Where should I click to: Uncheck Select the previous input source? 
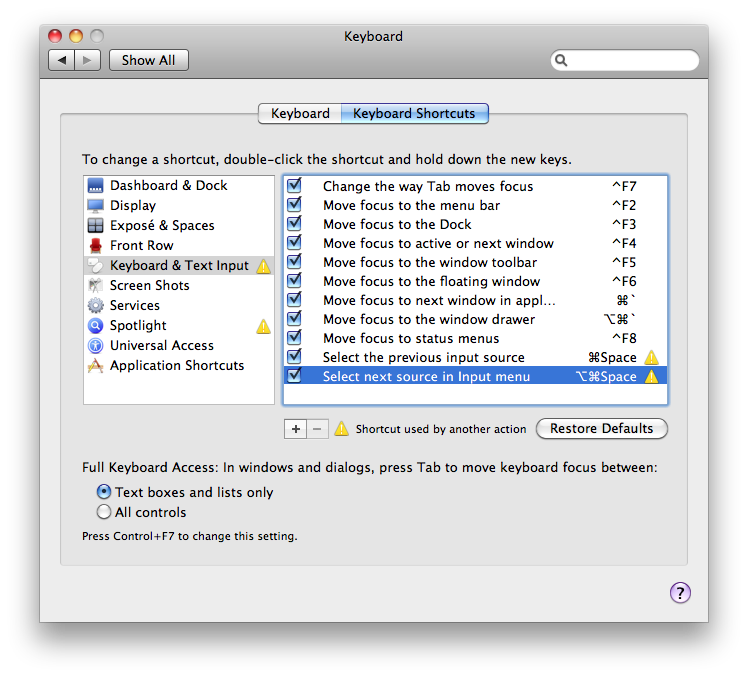294,356
